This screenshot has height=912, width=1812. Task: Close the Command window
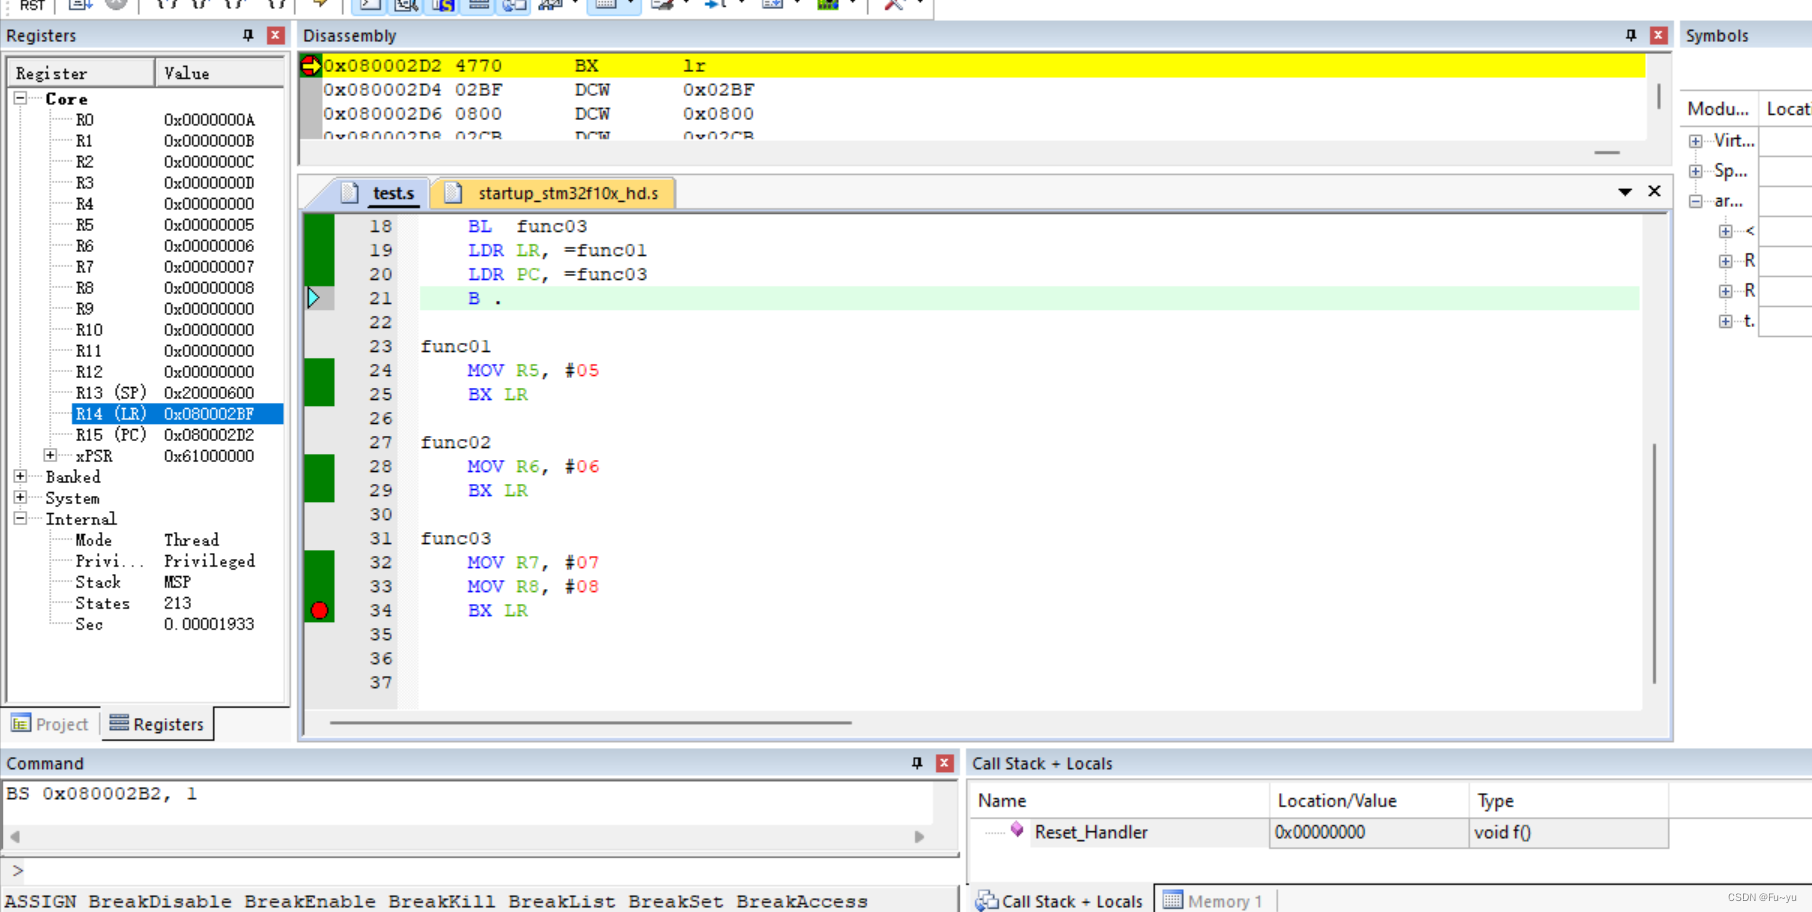[x=944, y=763]
